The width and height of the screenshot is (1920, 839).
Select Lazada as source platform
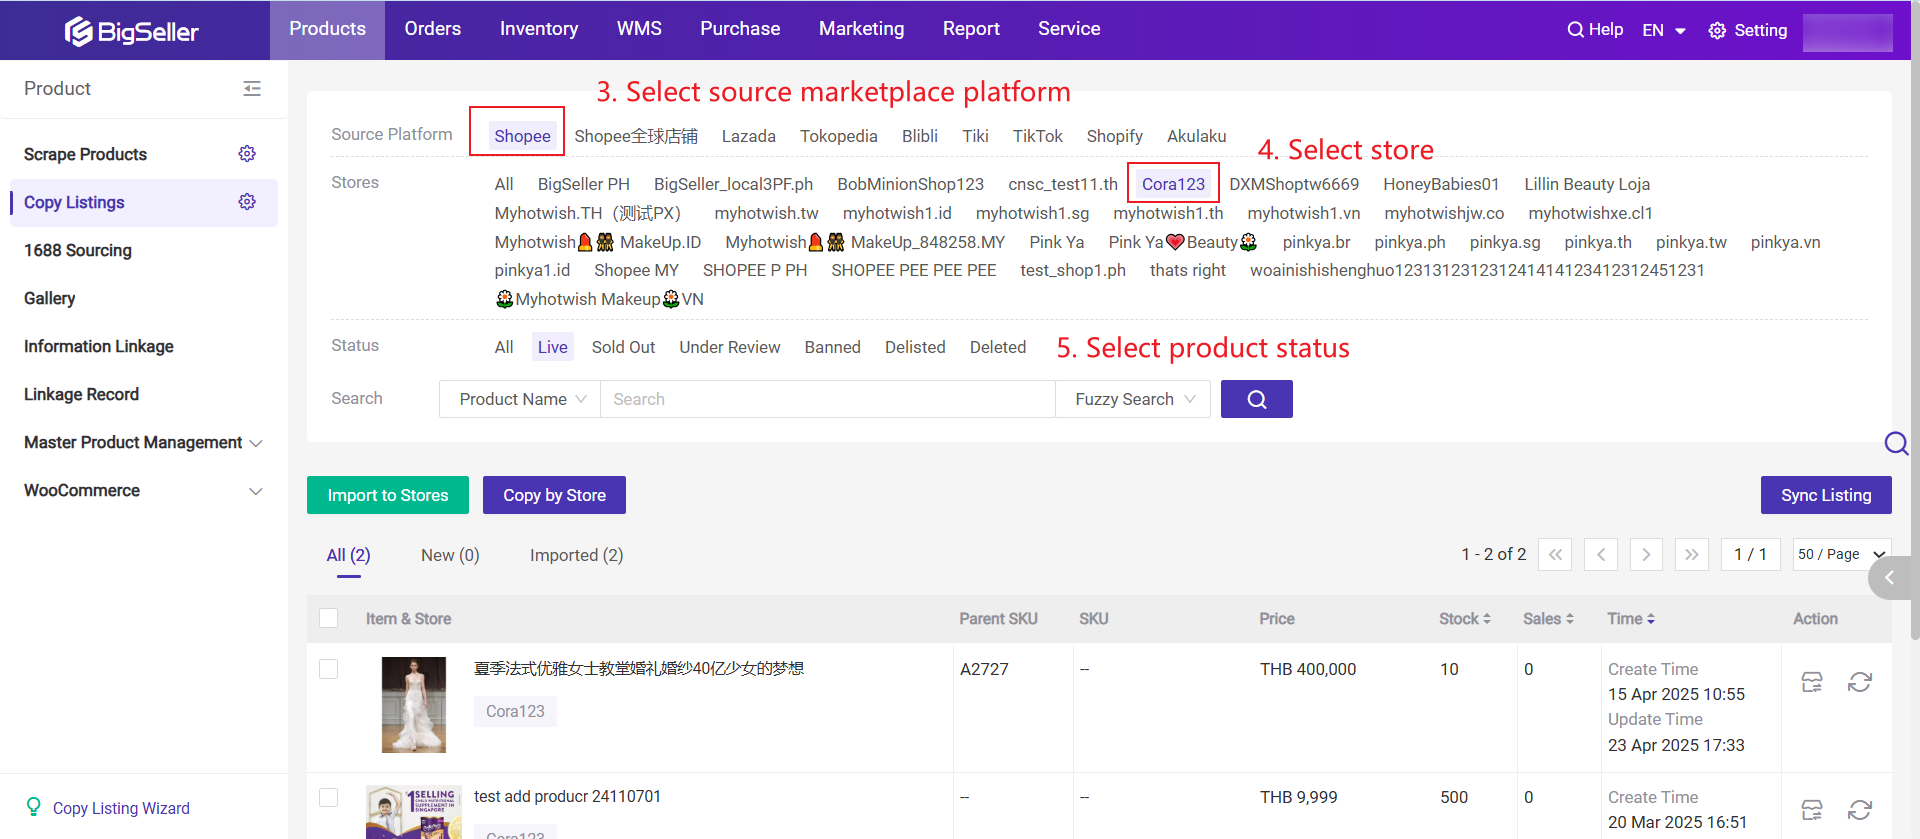click(748, 136)
